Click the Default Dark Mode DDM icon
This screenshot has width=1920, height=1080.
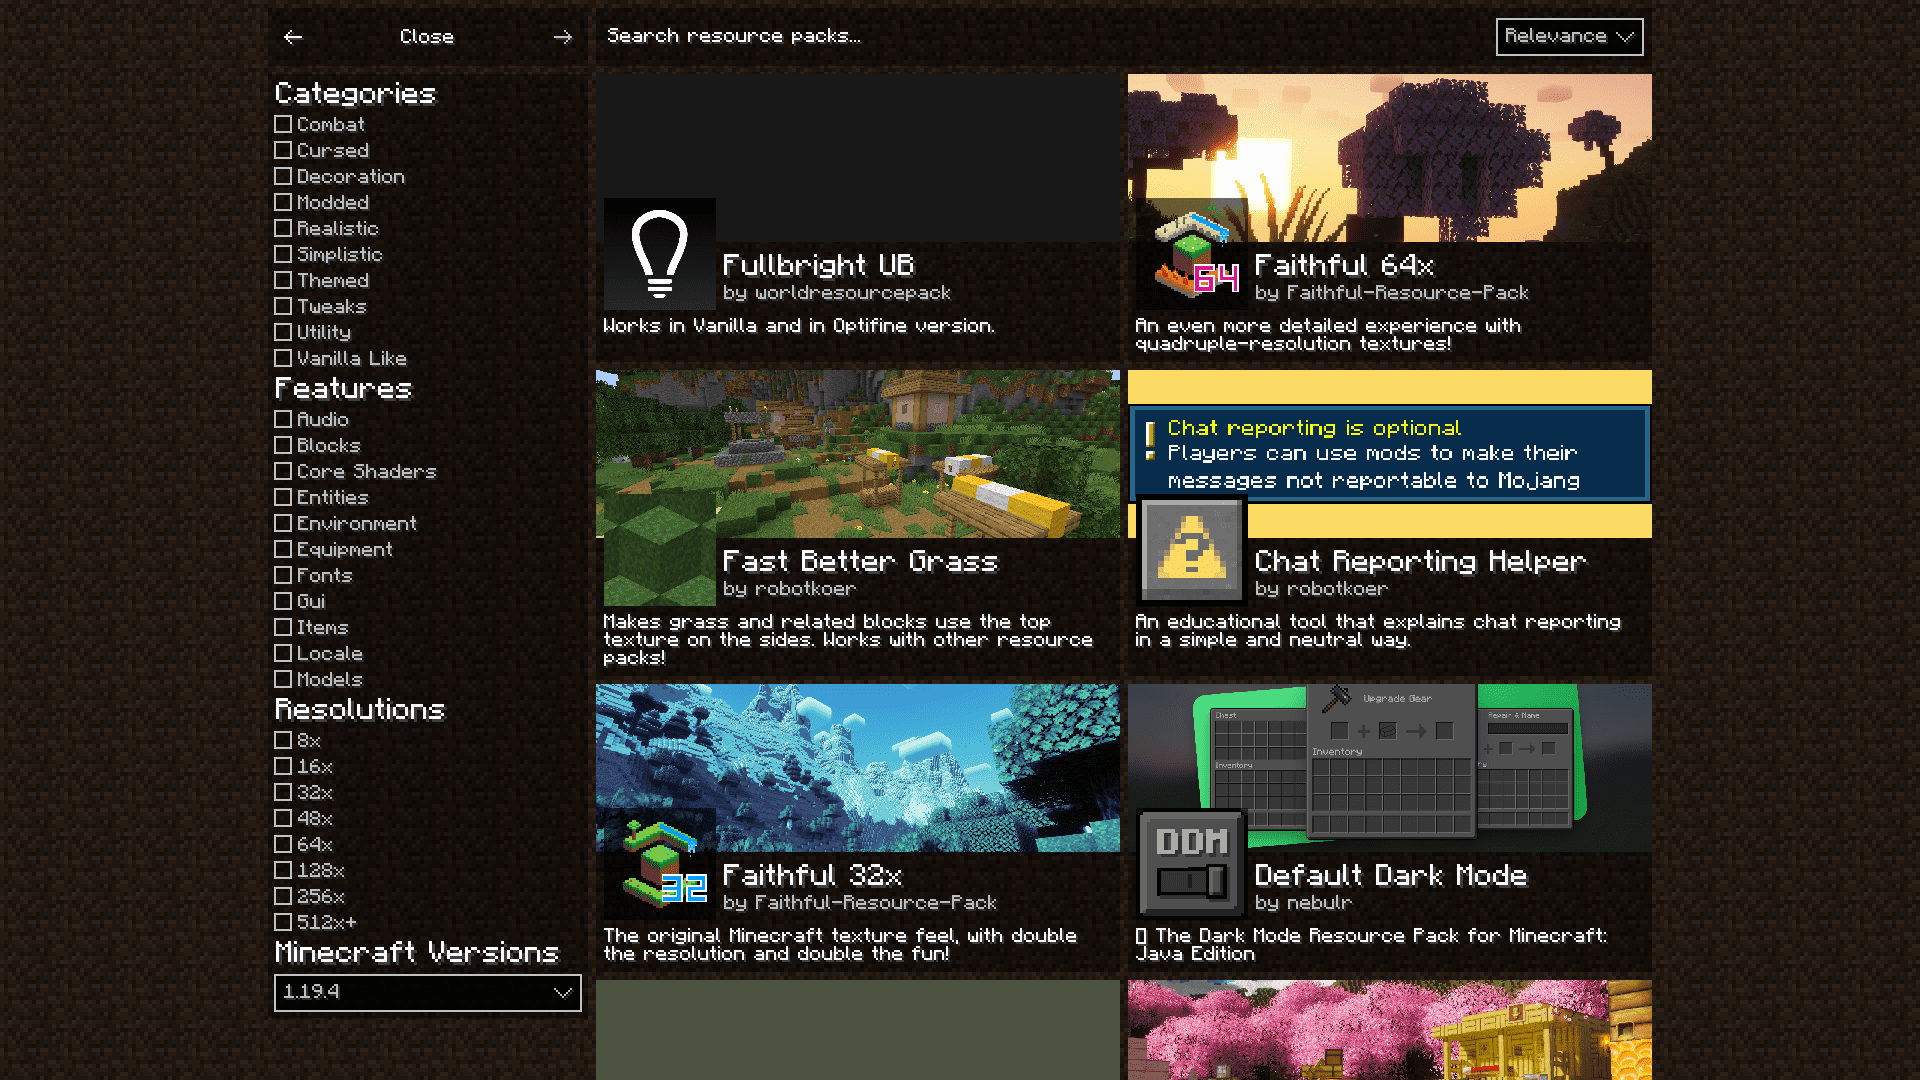tap(1192, 864)
